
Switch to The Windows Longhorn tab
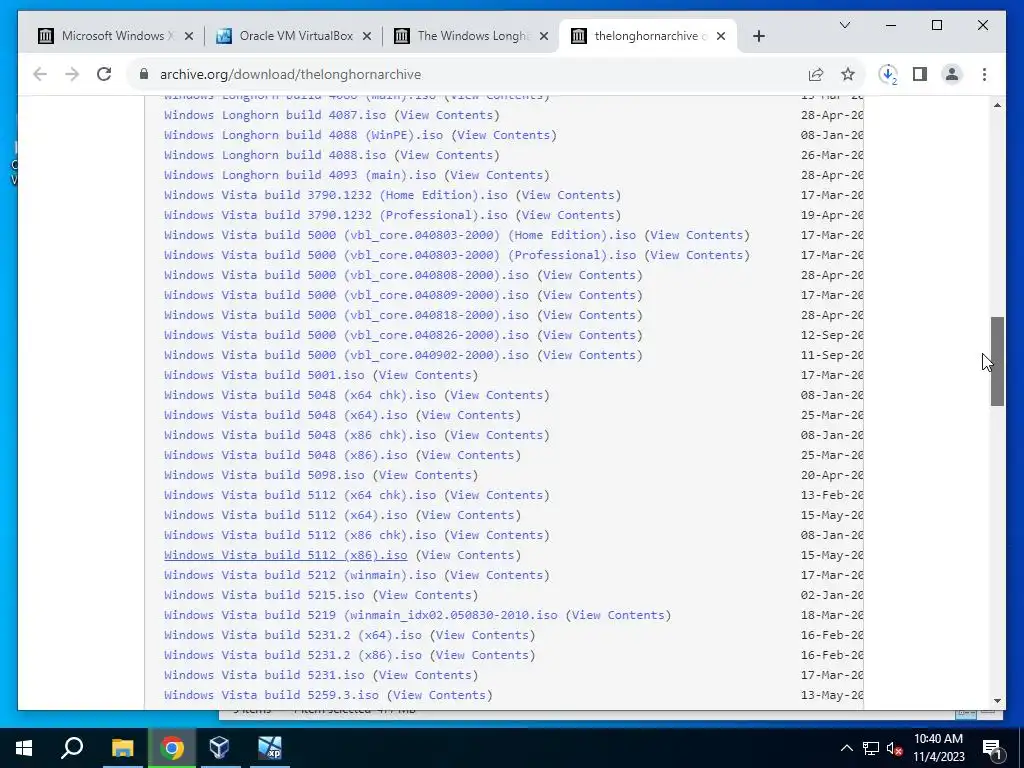point(470,36)
